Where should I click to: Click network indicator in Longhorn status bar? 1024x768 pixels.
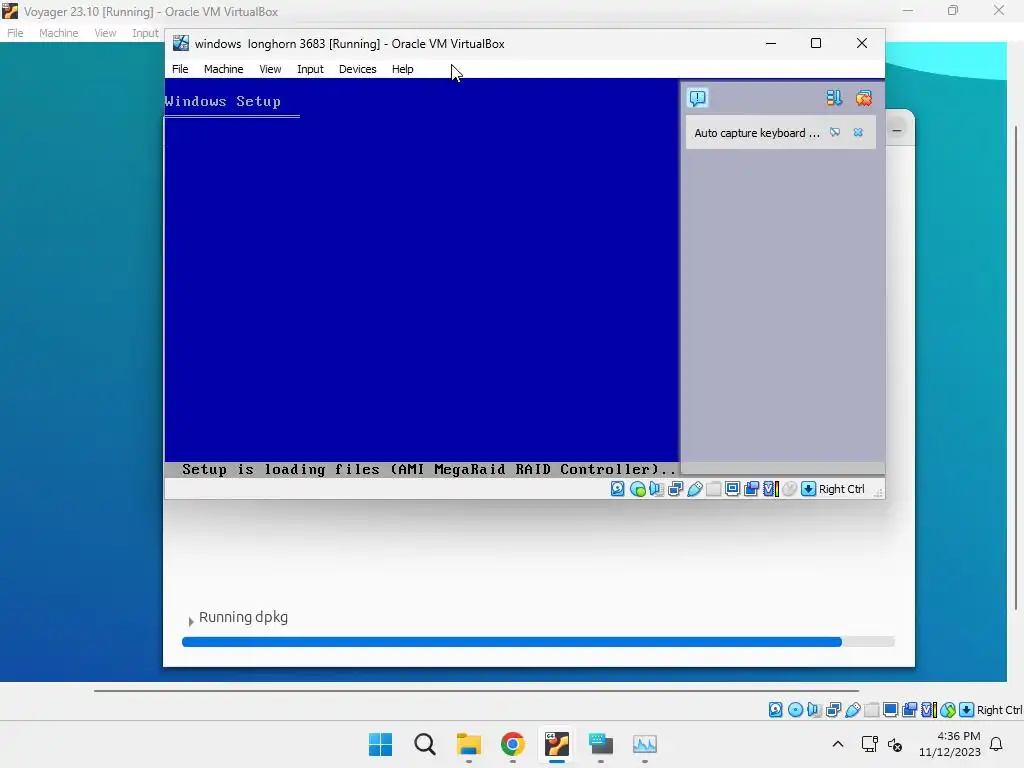tap(675, 489)
